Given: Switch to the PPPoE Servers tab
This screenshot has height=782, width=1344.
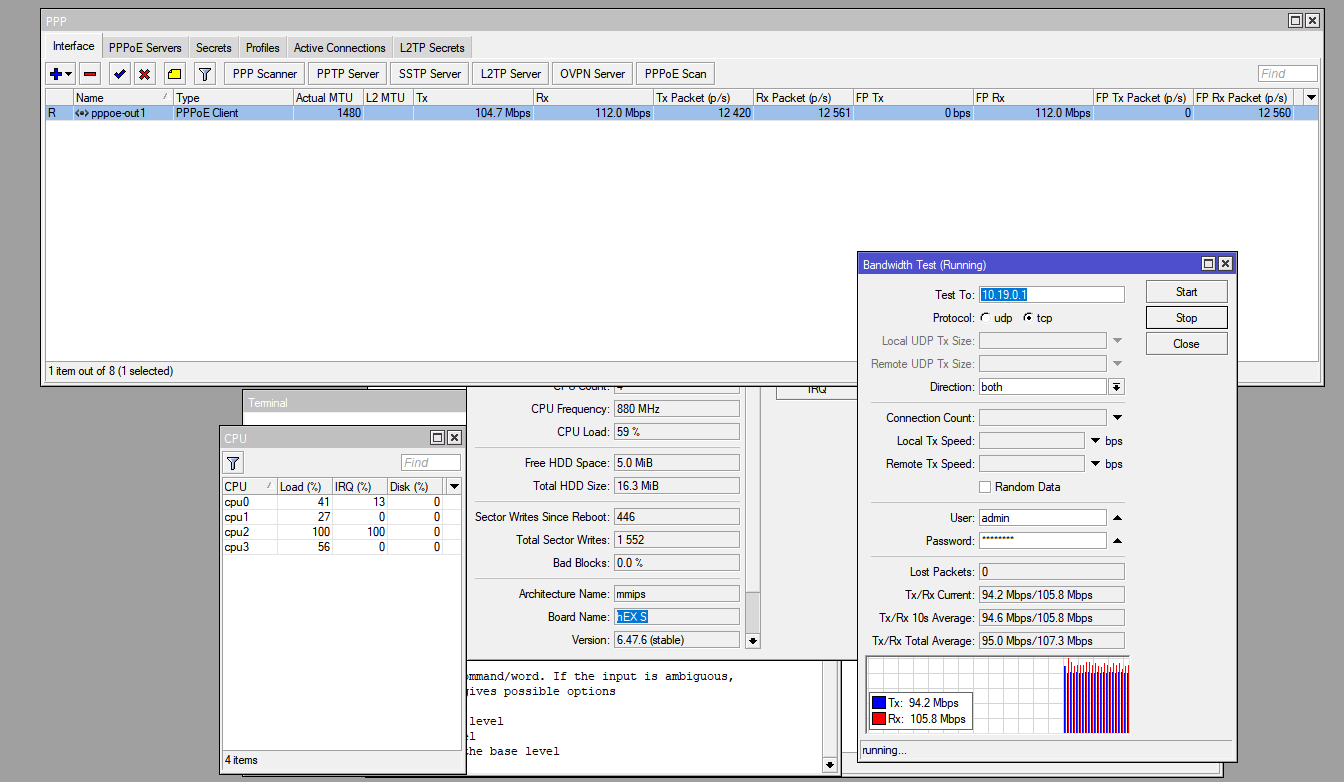Looking at the screenshot, I should pyautogui.click(x=145, y=48).
